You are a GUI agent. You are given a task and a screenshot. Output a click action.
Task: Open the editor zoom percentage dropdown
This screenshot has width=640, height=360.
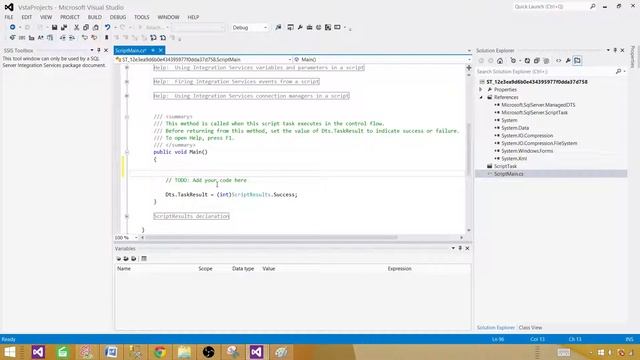pyautogui.click(x=136, y=238)
